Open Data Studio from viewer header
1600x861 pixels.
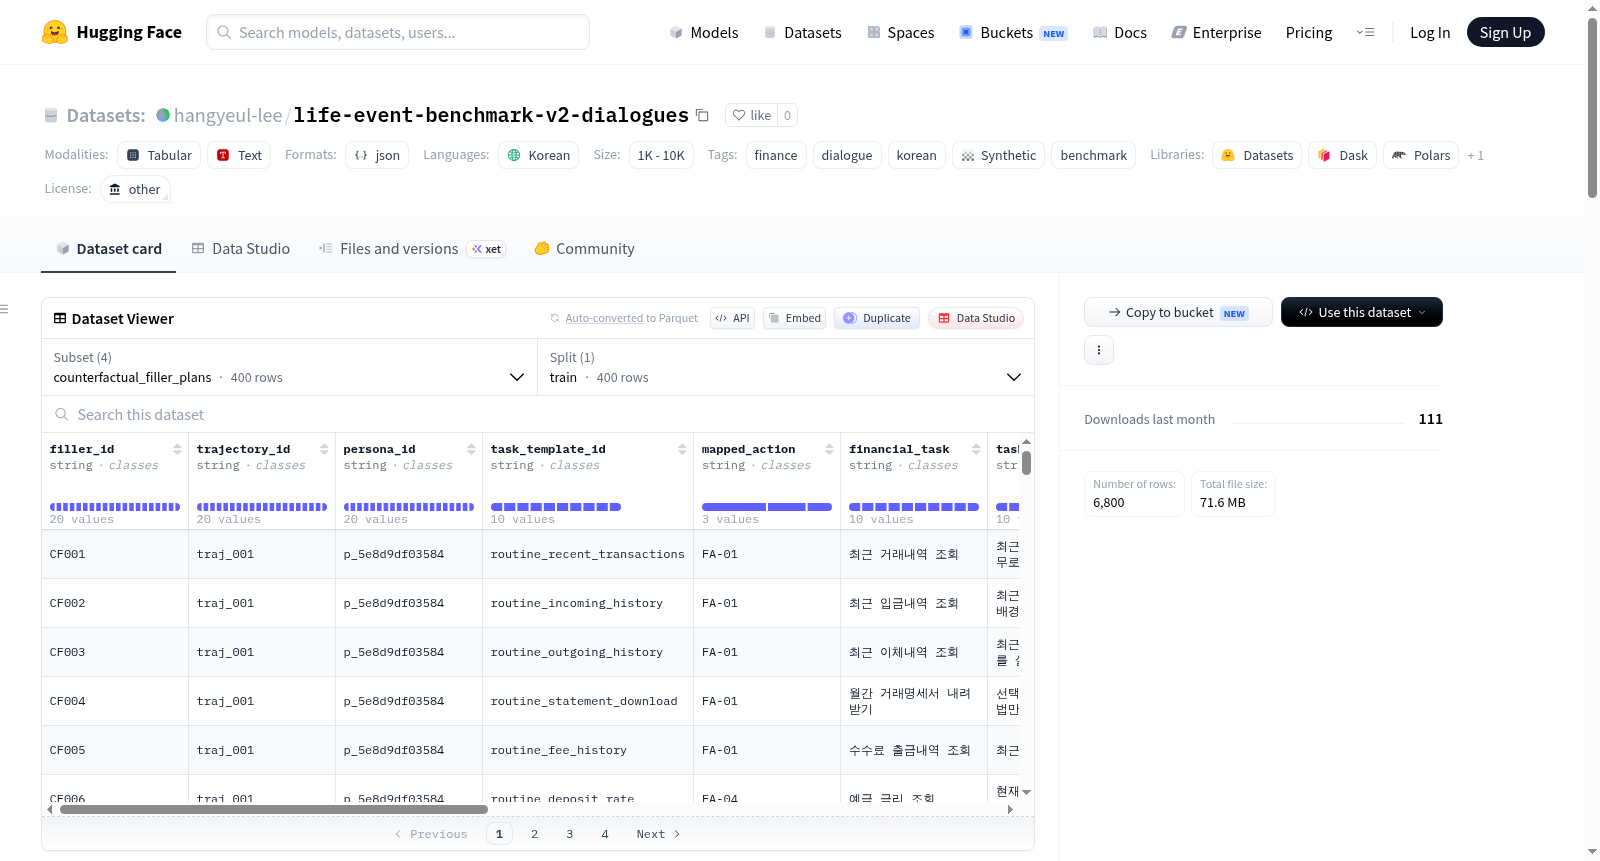tap(976, 318)
